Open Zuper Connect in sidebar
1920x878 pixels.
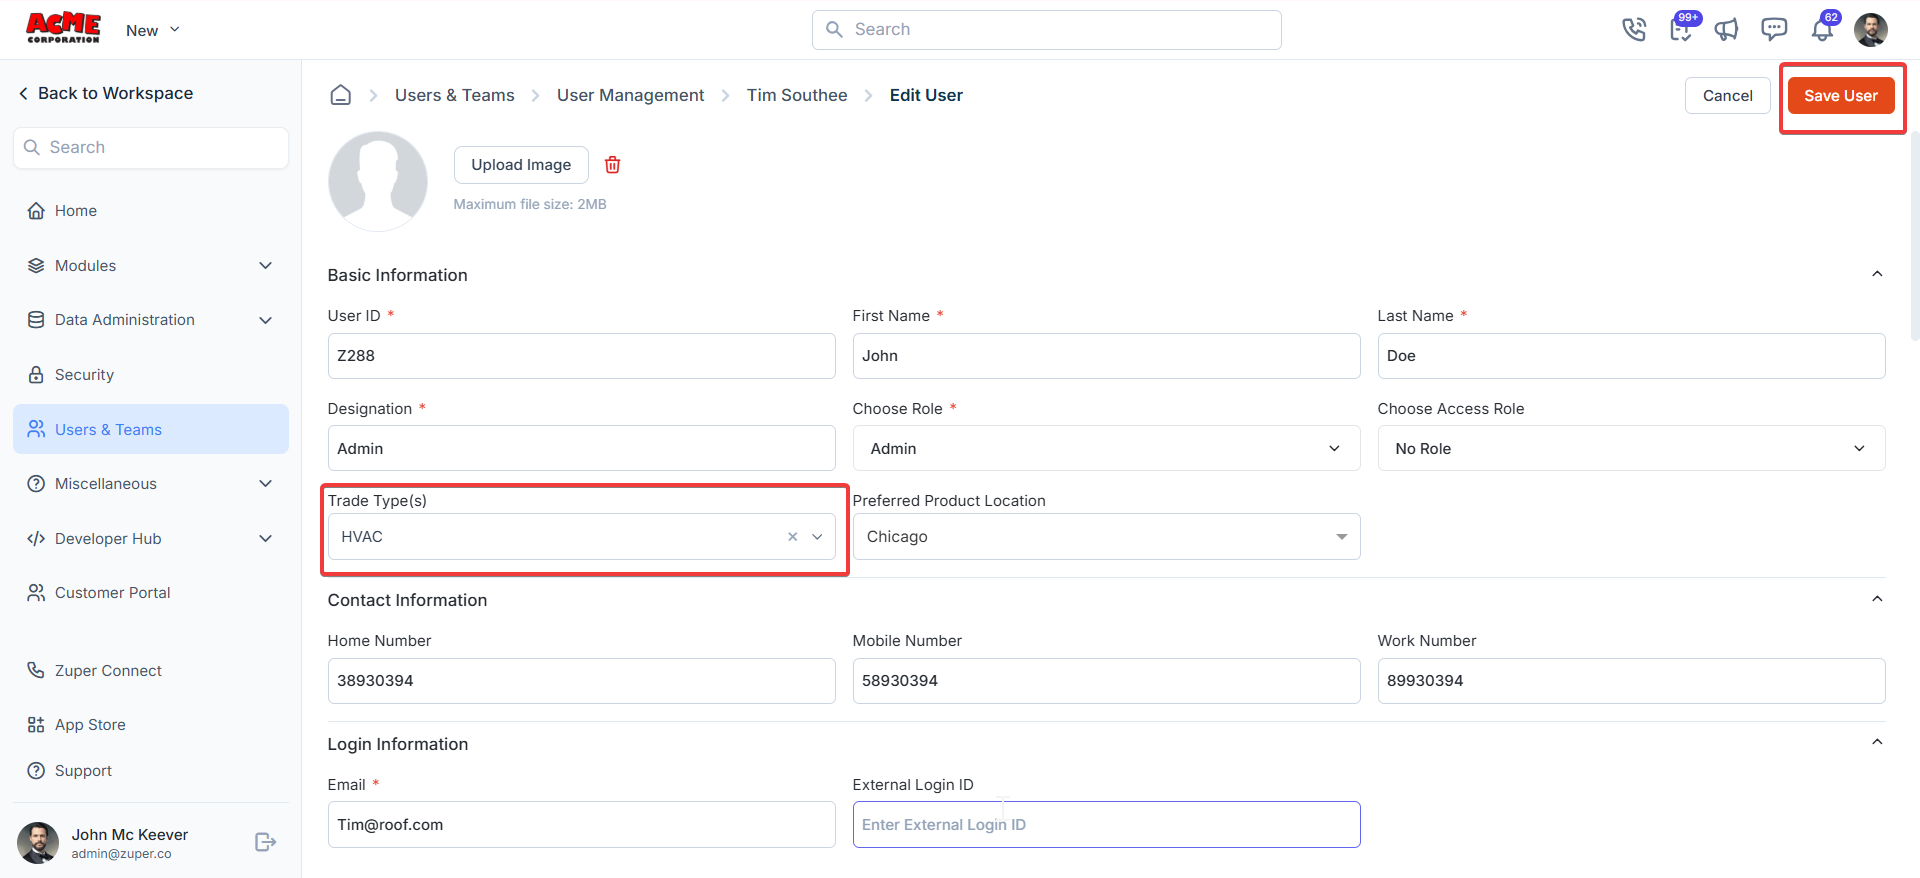[x=150, y=671]
